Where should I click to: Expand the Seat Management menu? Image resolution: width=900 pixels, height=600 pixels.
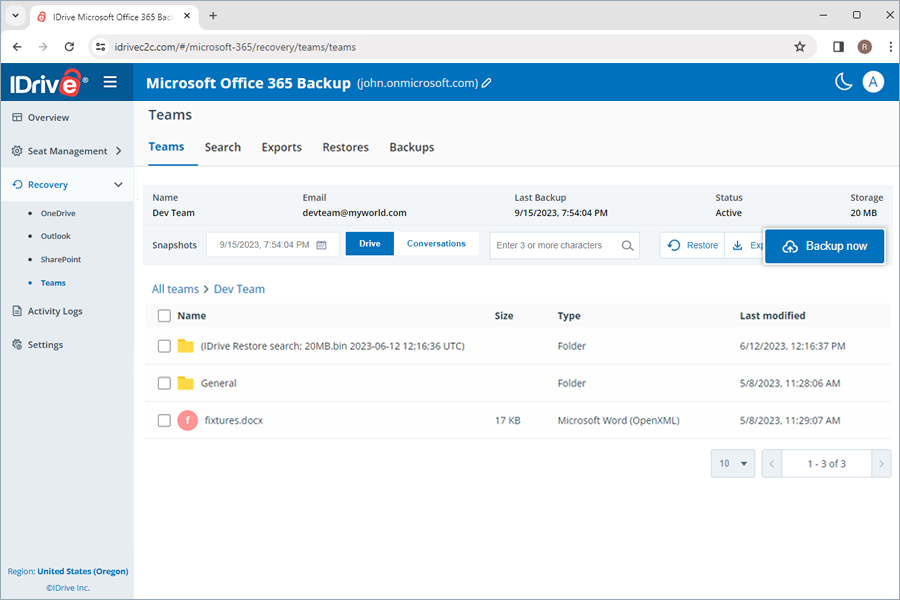tap(66, 151)
